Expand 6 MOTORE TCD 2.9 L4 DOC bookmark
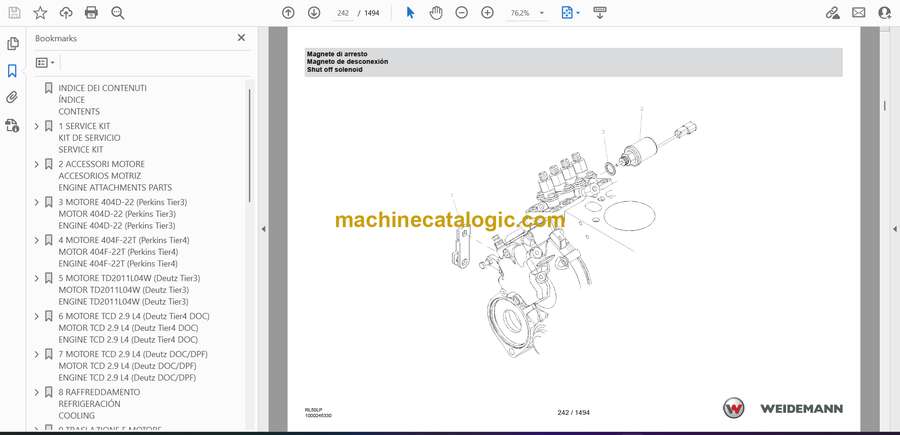The width and height of the screenshot is (900, 435). [37, 316]
